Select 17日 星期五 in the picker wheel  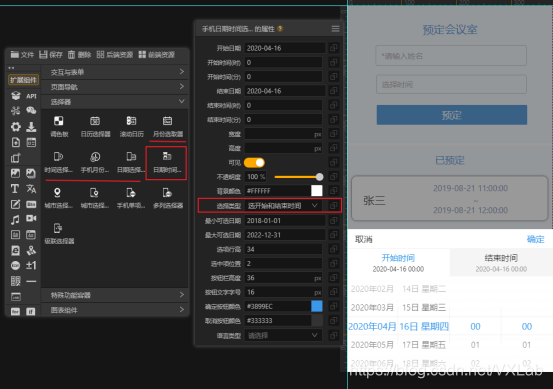click(424, 345)
